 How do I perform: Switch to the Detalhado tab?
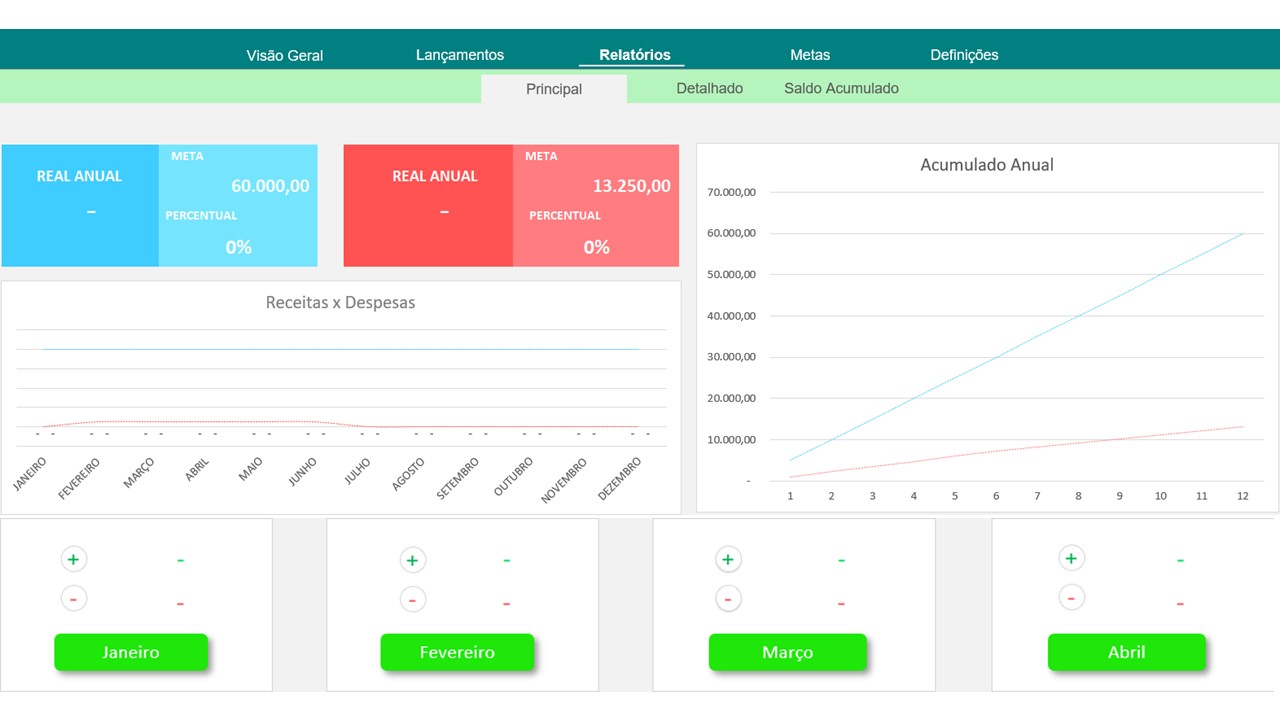pyautogui.click(x=709, y=88)
